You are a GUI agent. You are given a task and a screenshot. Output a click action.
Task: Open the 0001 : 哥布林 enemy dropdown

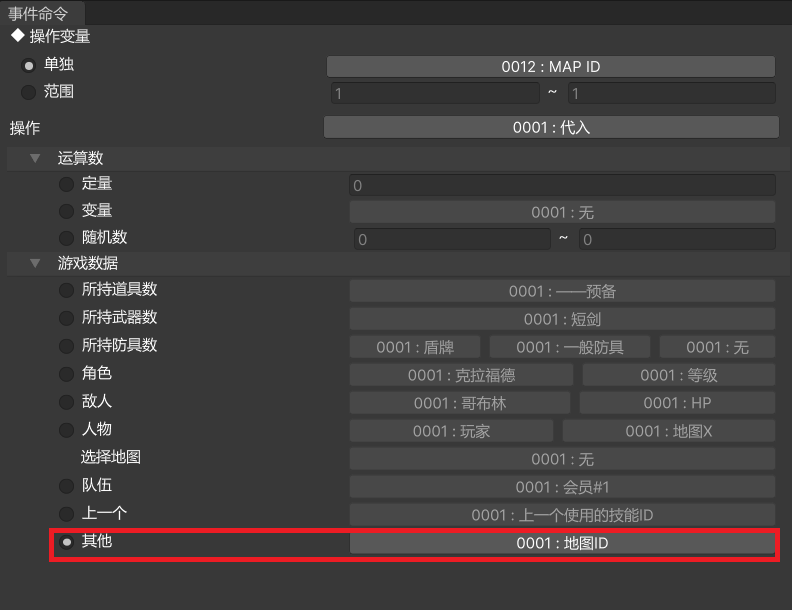[x=460, y=403]
